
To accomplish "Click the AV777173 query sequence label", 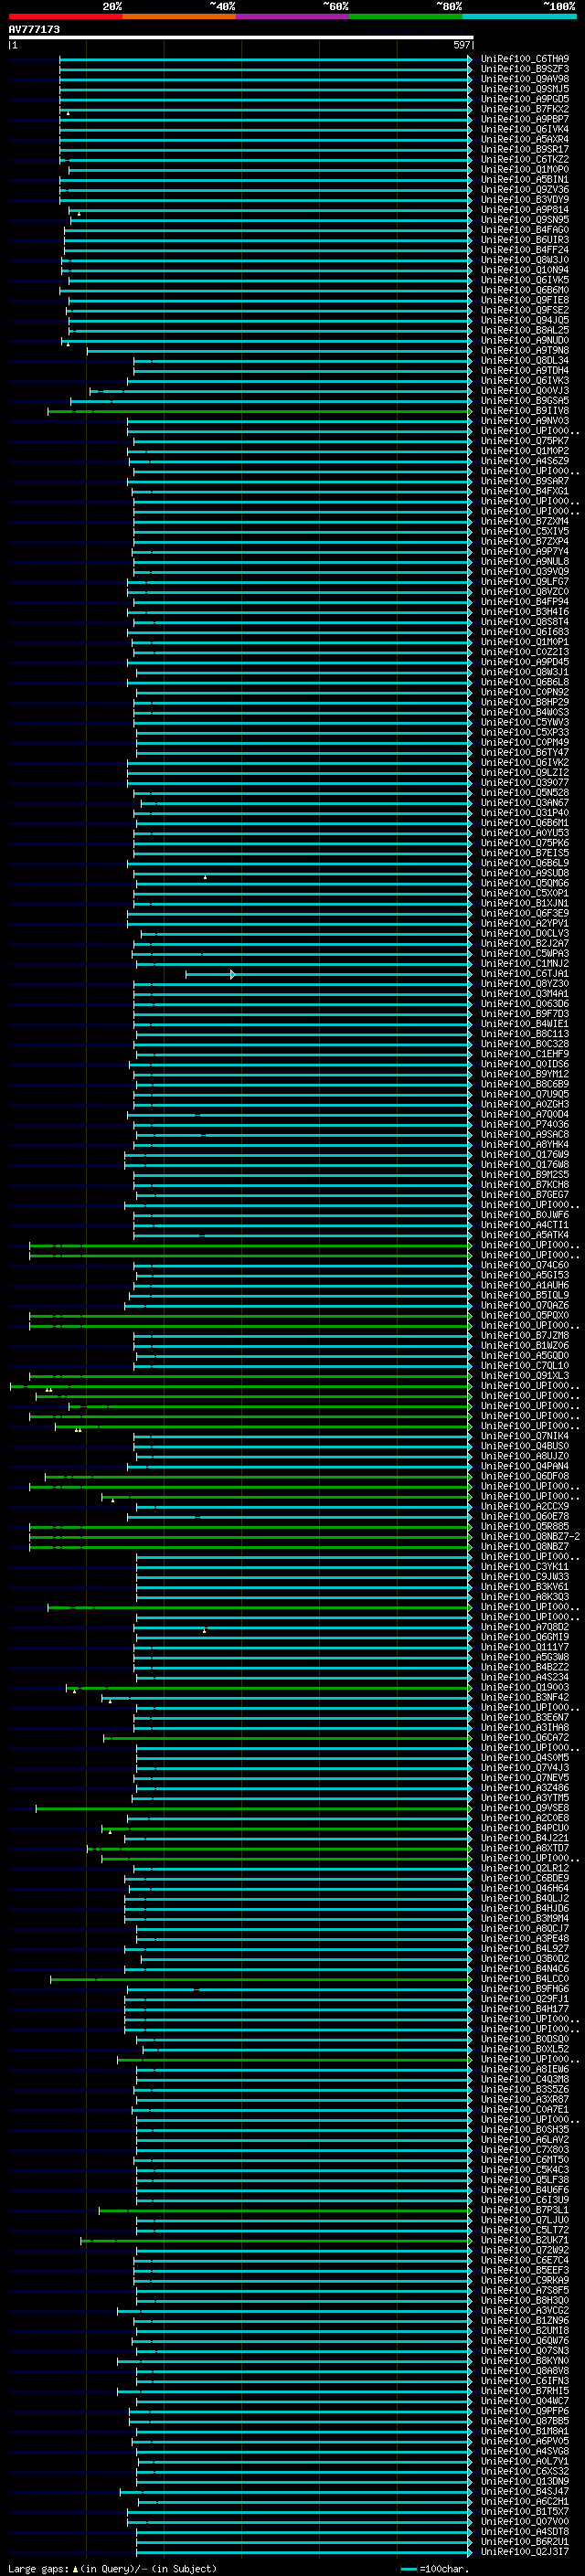I will [34, 29].
